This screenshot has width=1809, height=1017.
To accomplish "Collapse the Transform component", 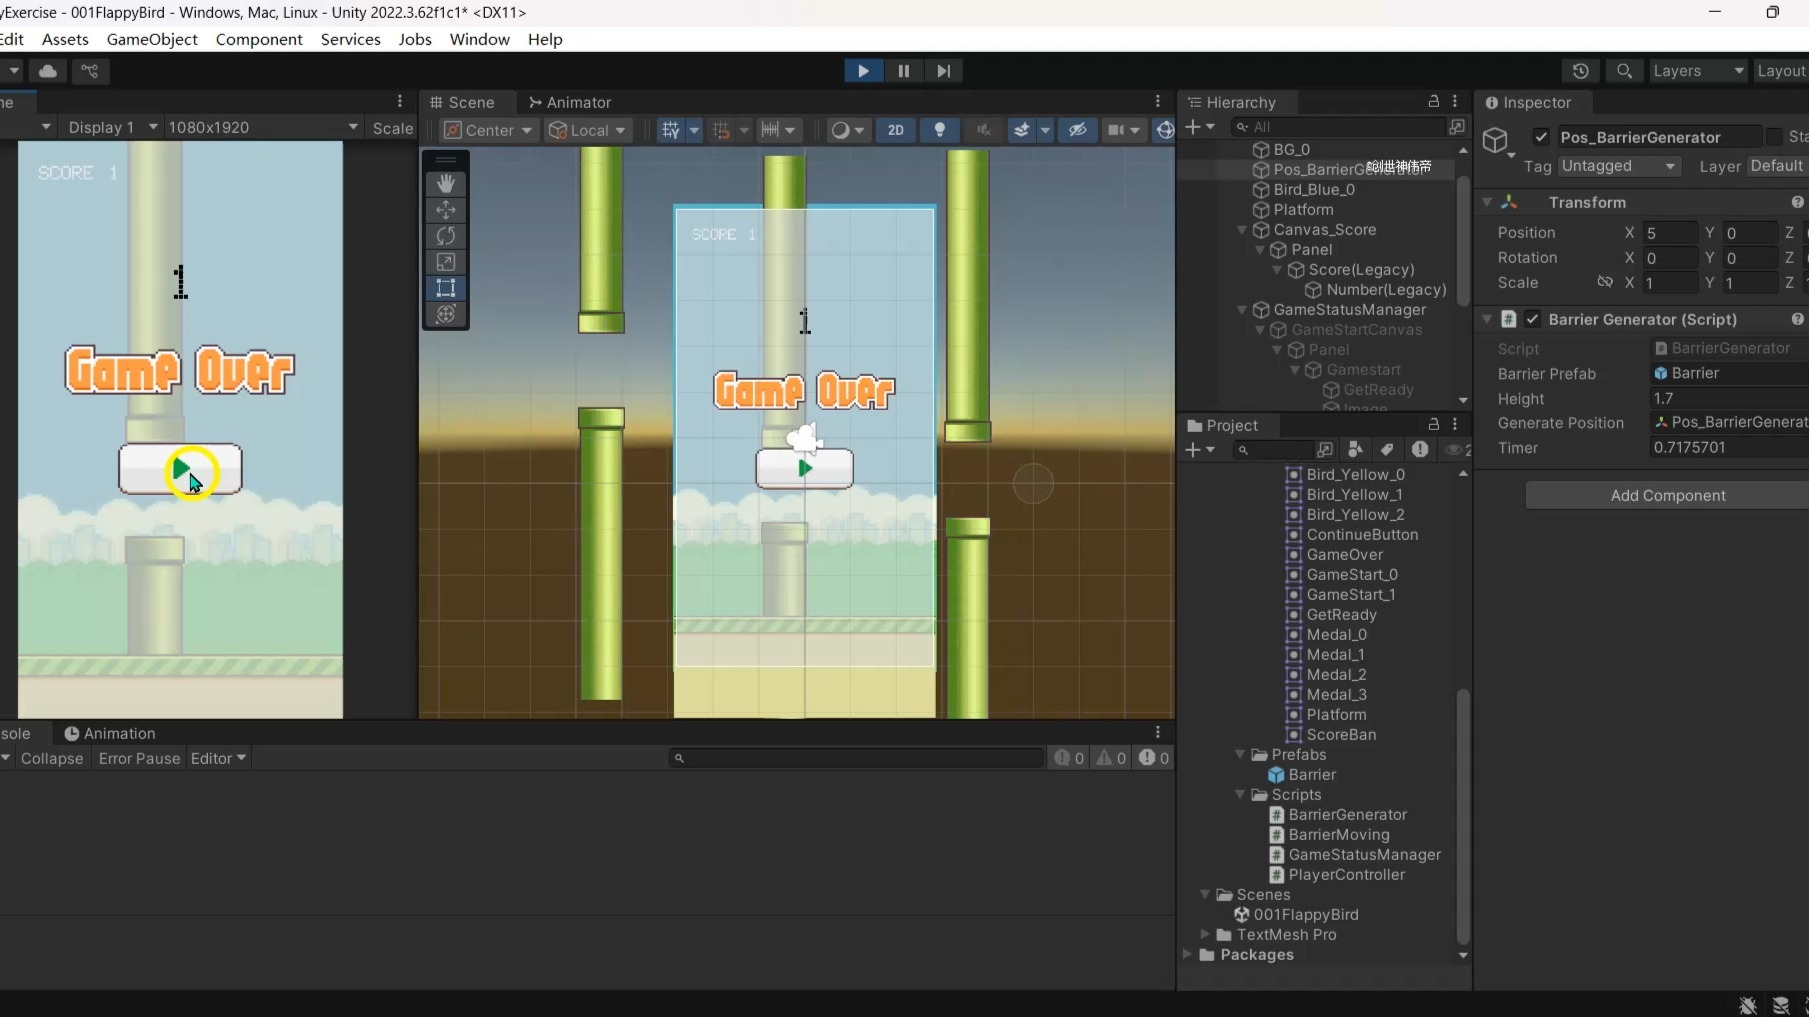I will coord(1487,202).
